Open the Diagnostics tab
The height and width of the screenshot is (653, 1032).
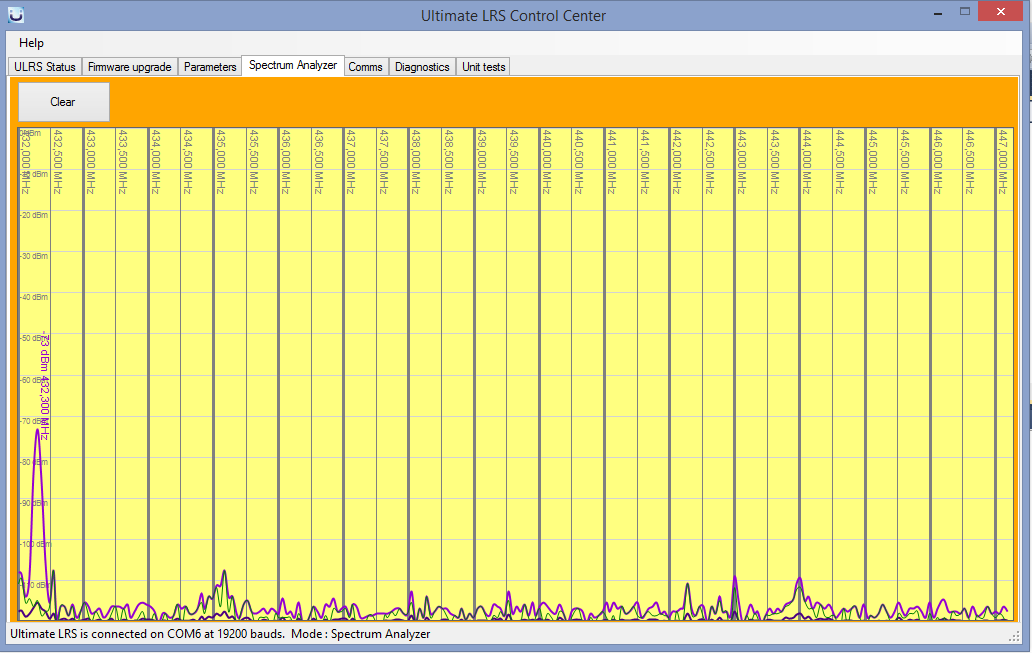pyautogui.click(x=422, y=66)
